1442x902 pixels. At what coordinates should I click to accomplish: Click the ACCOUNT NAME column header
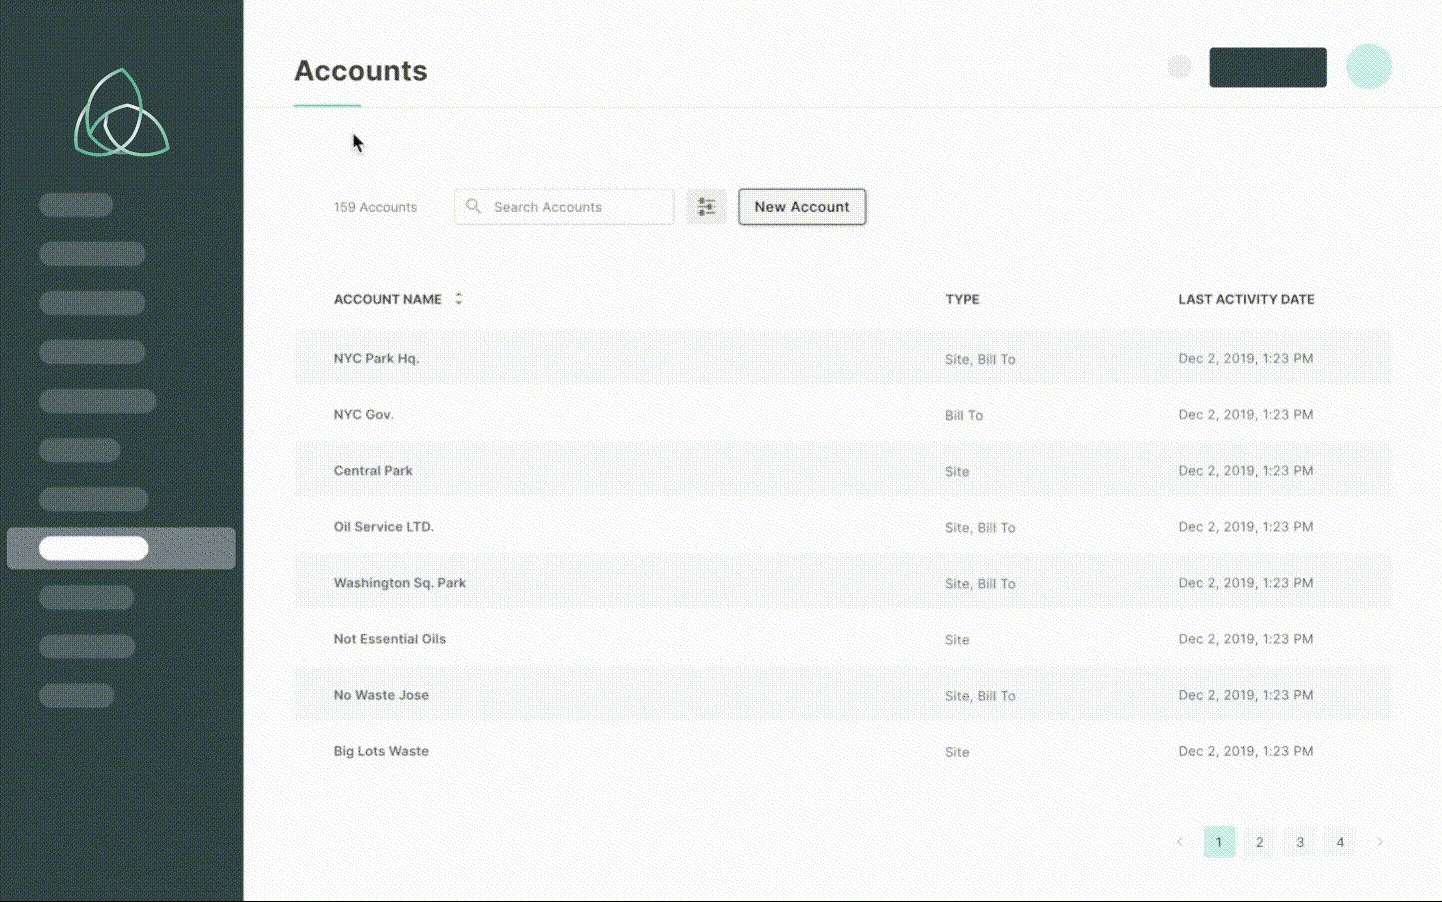387,299
